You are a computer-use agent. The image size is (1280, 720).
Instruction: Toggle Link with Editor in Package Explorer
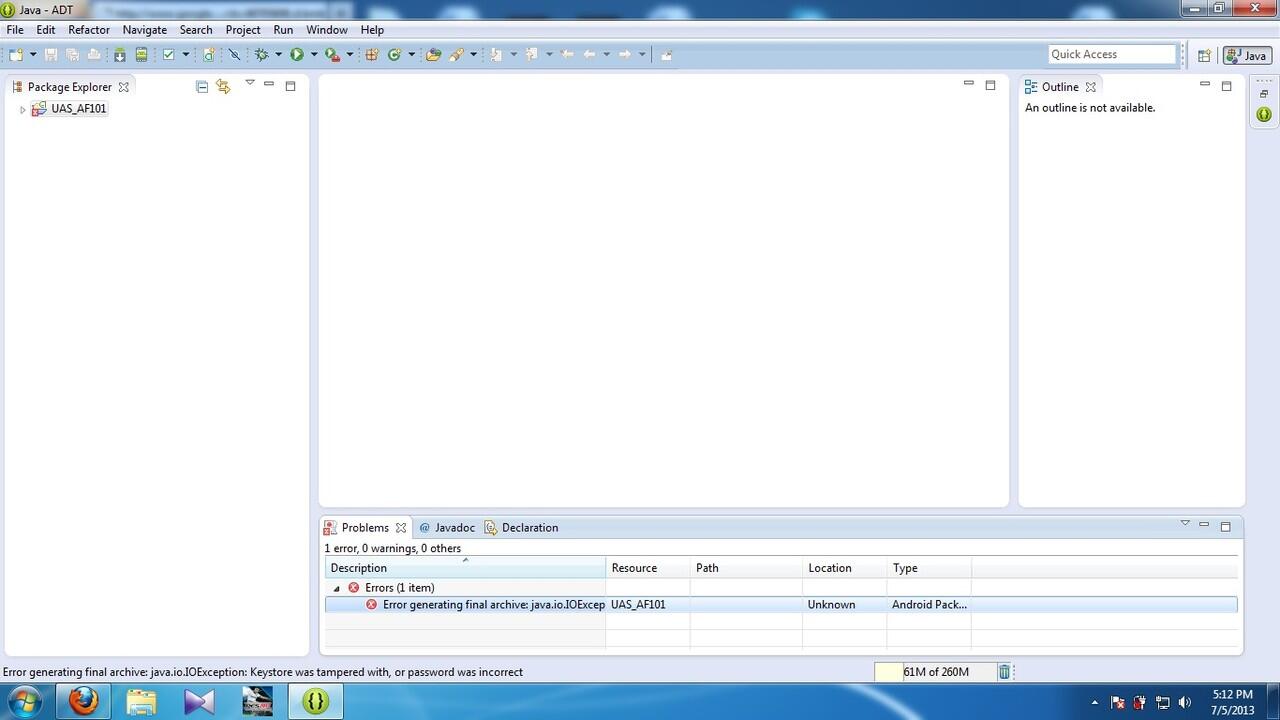pos(223,87)
